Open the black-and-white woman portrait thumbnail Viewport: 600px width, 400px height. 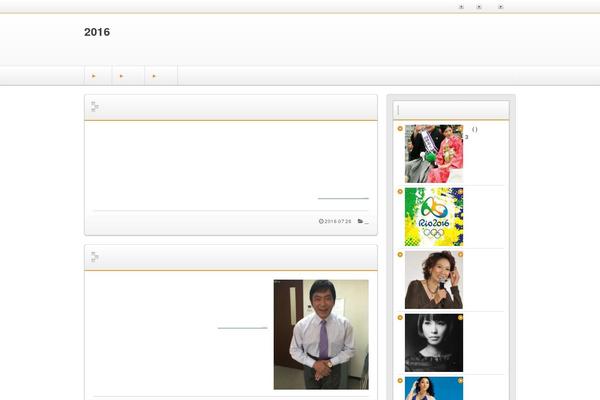(434, 343)
